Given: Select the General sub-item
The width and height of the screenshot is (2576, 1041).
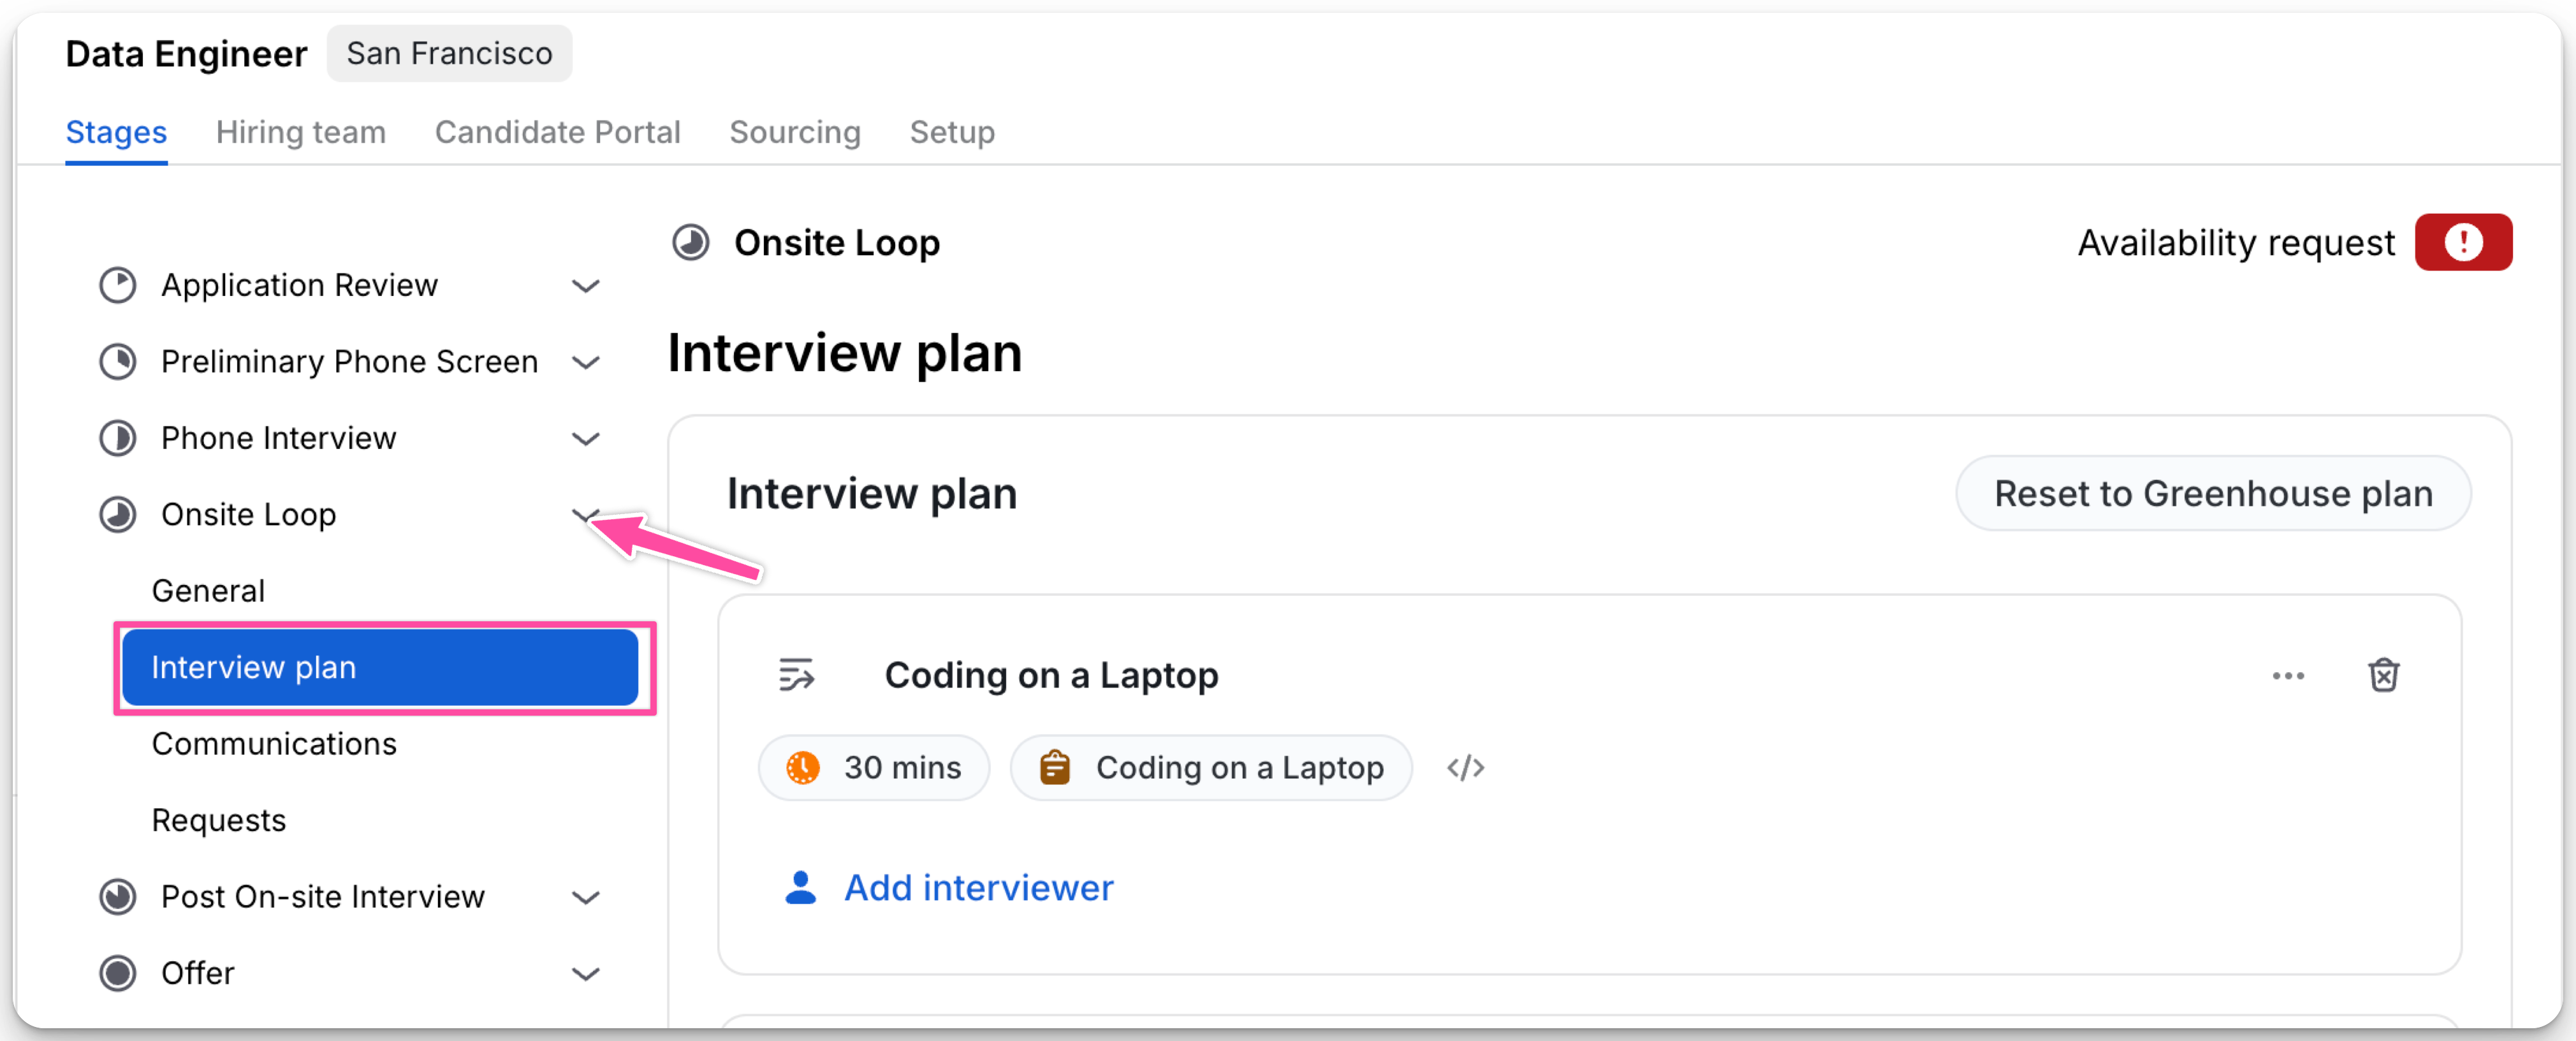Looking at the screenshot, I should (x=208, y=591).
